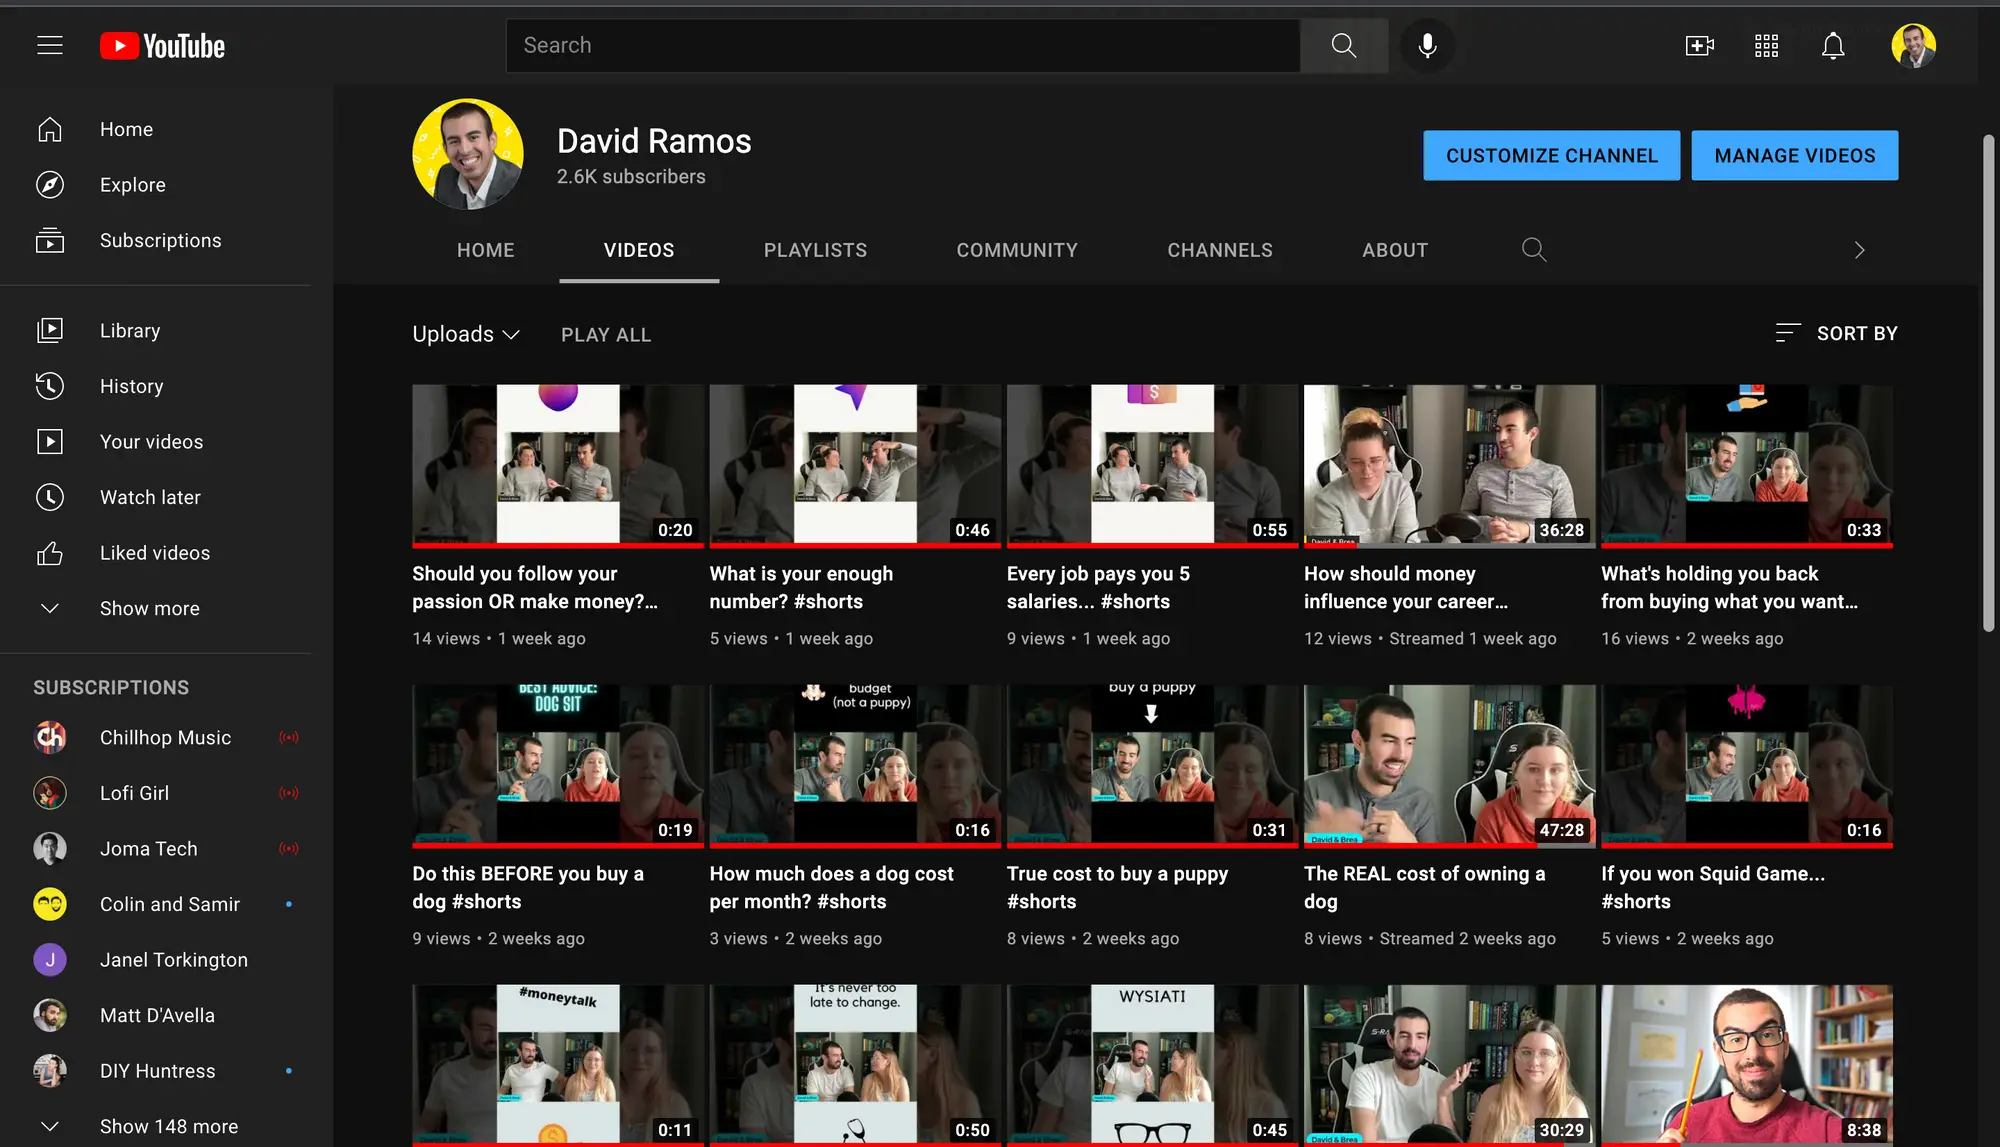This screenshot has width=2000, height=1147.
Task: Open the Sort by menu
Action: tap(1836, 333)
